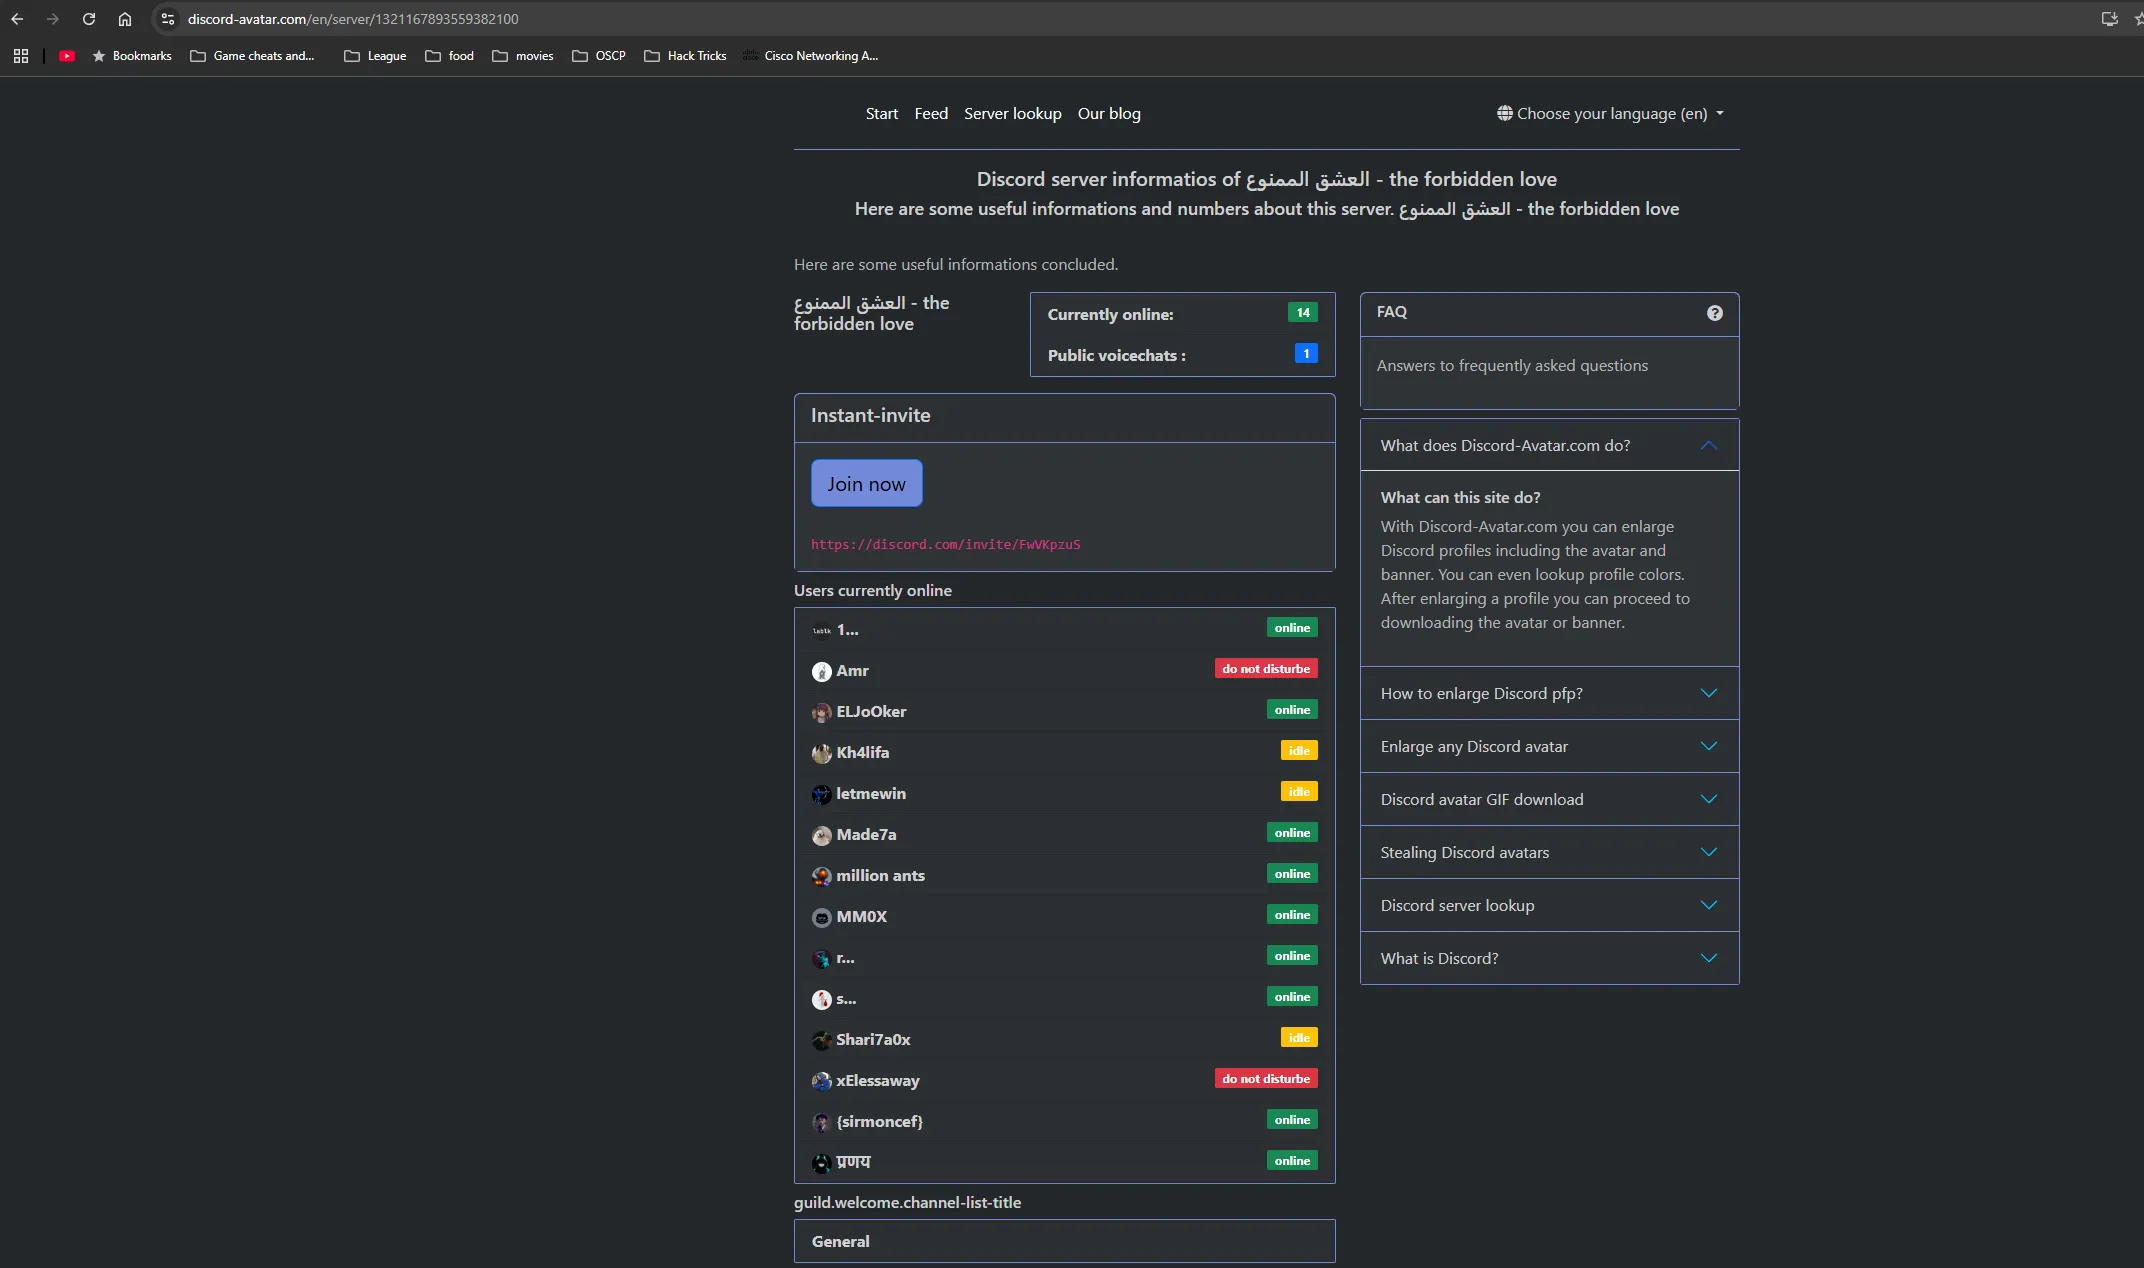Open the Choose your language dropdown
This screenshot has height=1268, width=2144.
point(1610,114)
